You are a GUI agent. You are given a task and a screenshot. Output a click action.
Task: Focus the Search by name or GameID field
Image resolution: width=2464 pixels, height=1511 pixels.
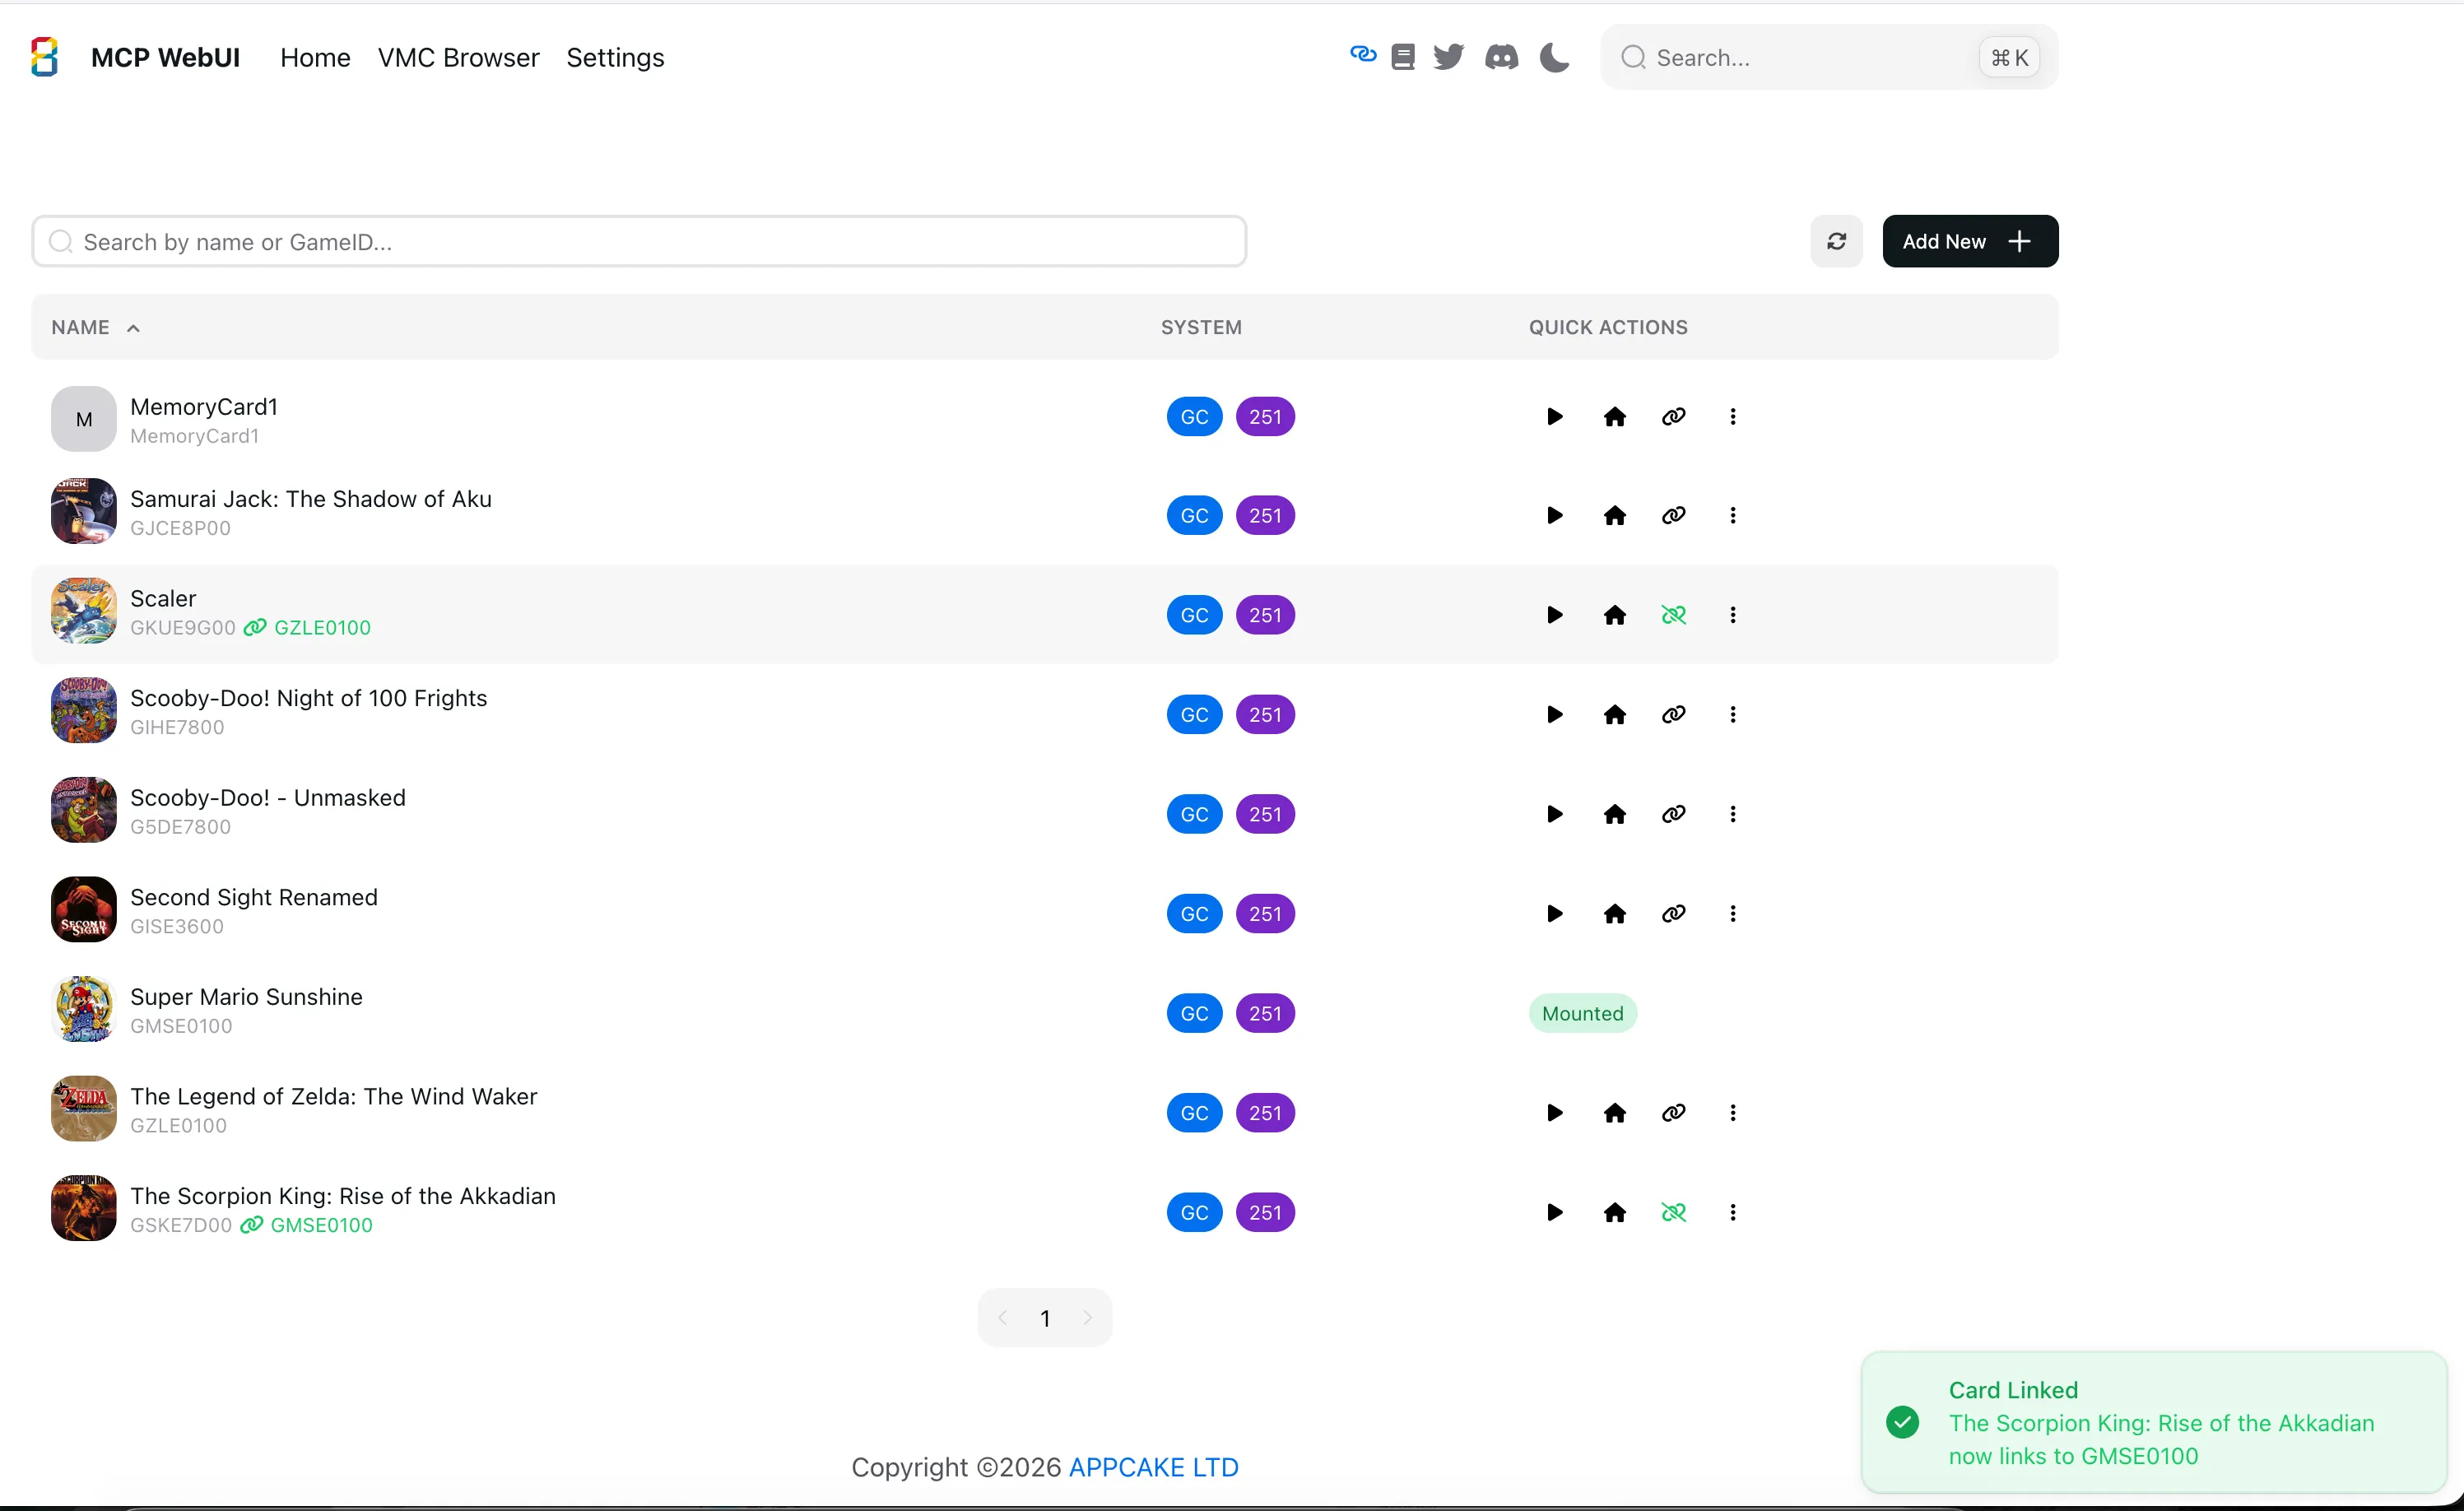(x=639, y=241)
